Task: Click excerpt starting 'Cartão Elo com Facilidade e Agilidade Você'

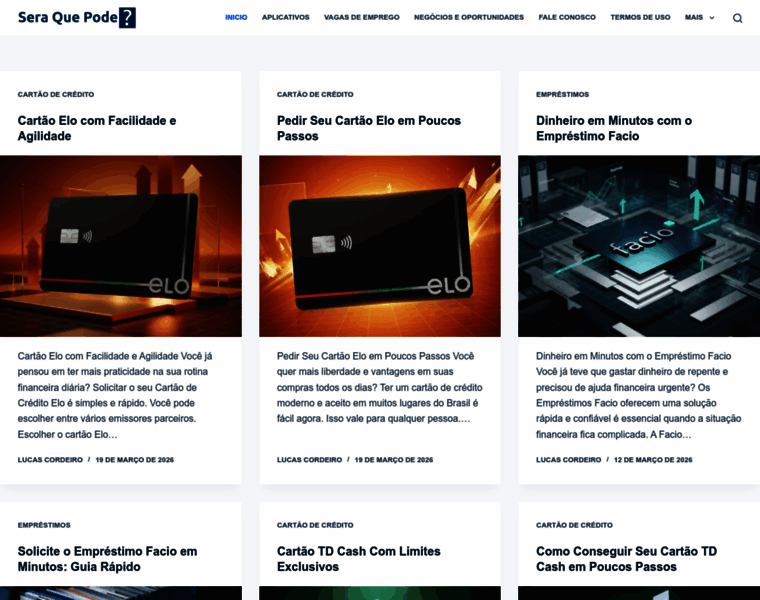Action: (x=115, y=395)
